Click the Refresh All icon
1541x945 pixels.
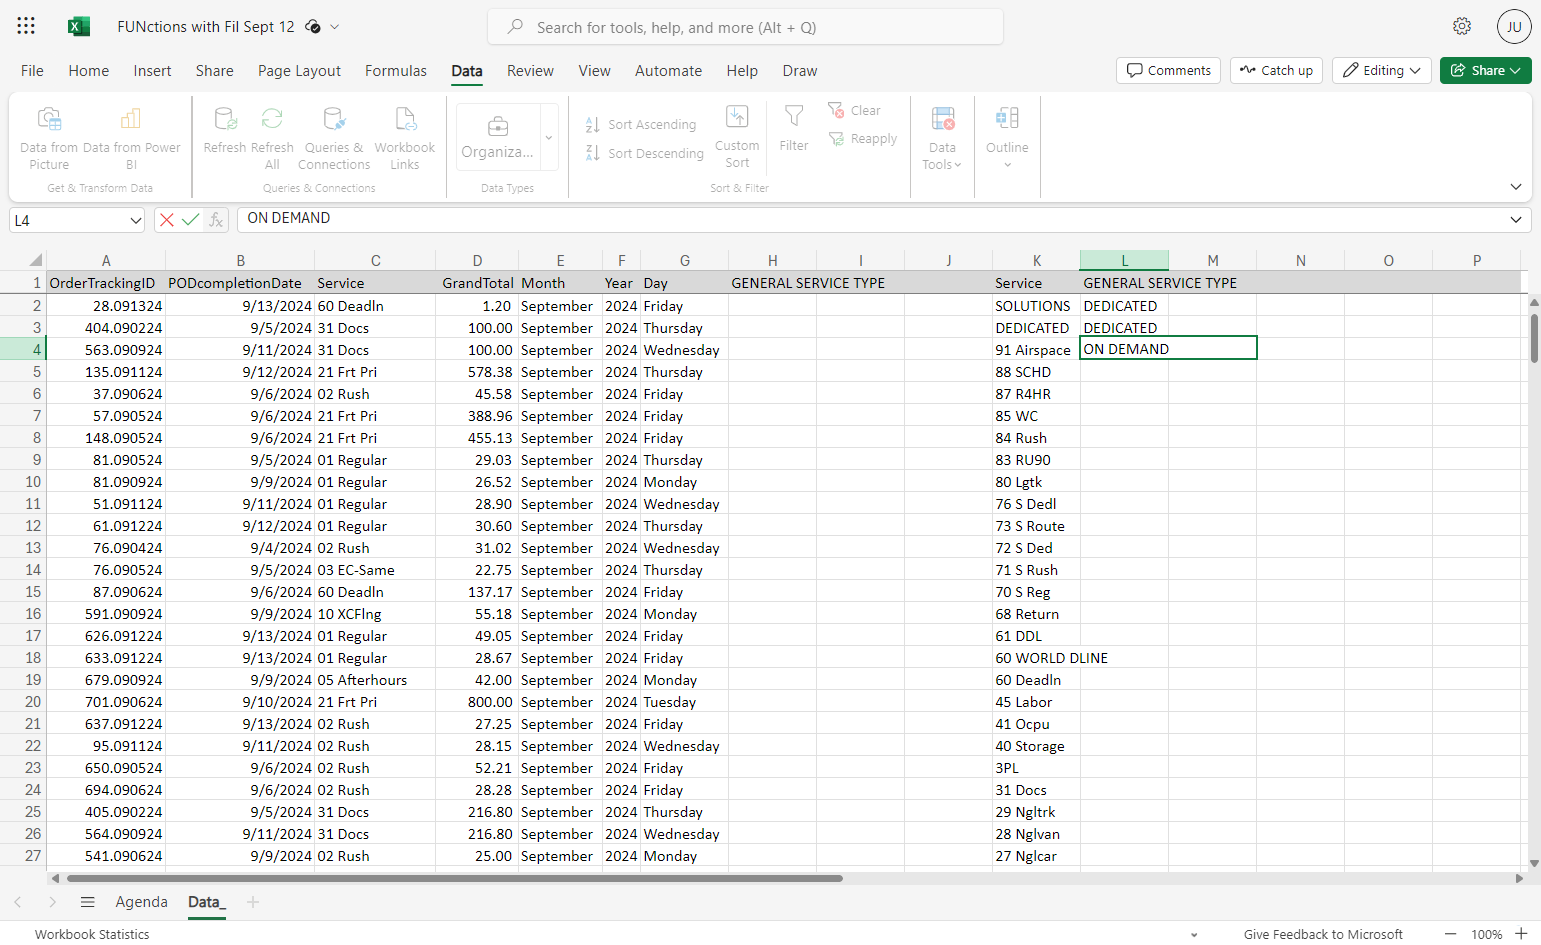tap(272, 119)
